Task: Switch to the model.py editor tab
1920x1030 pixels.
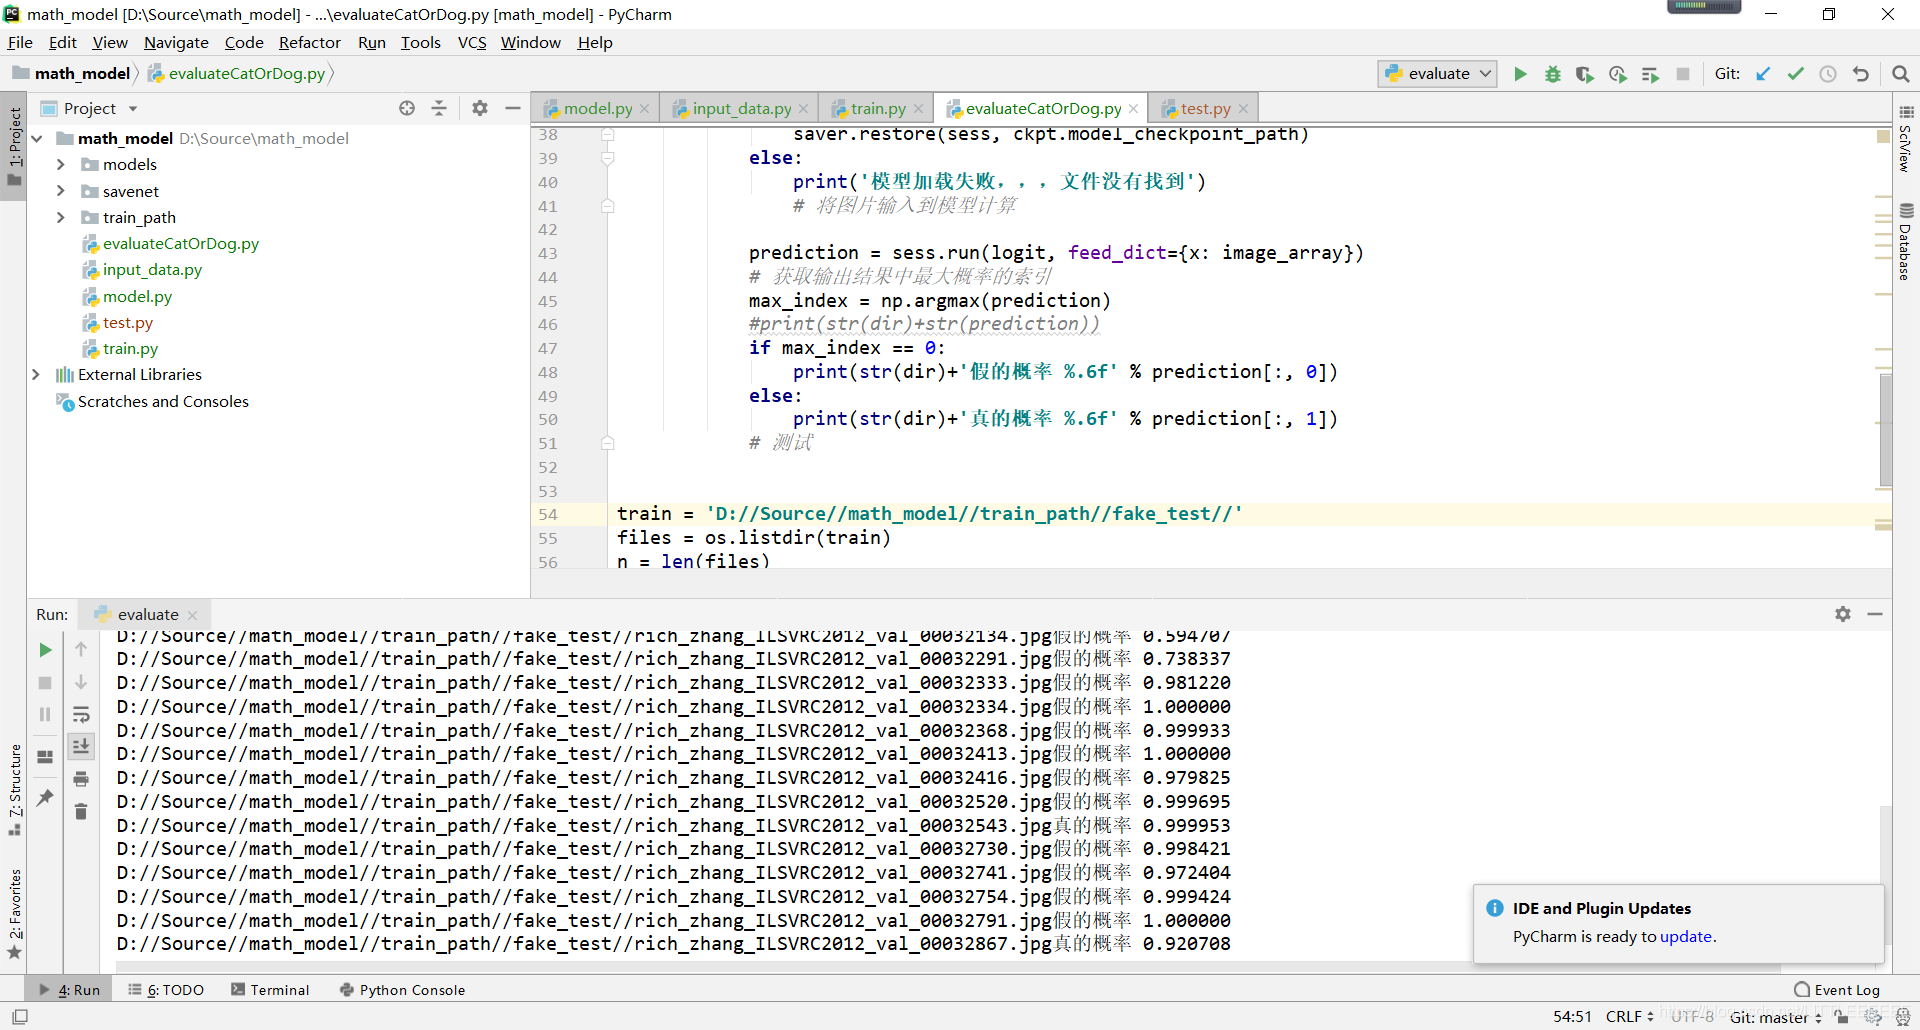Action: [x=596, y=108]
